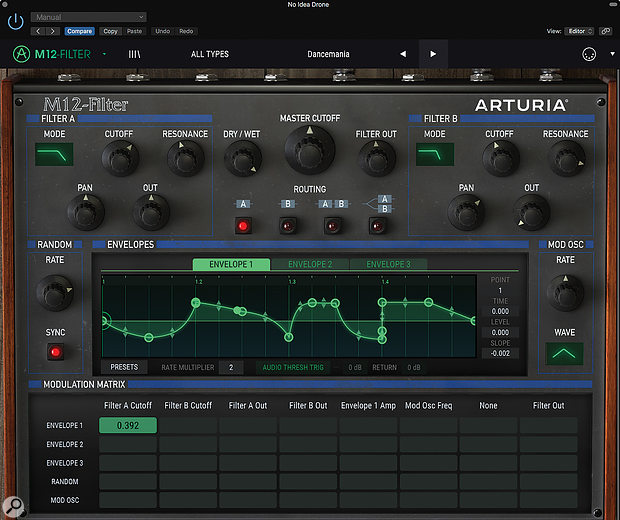Open Filter A mode selector display
This screenshot has height=520, width=620.
coord(54,154)
